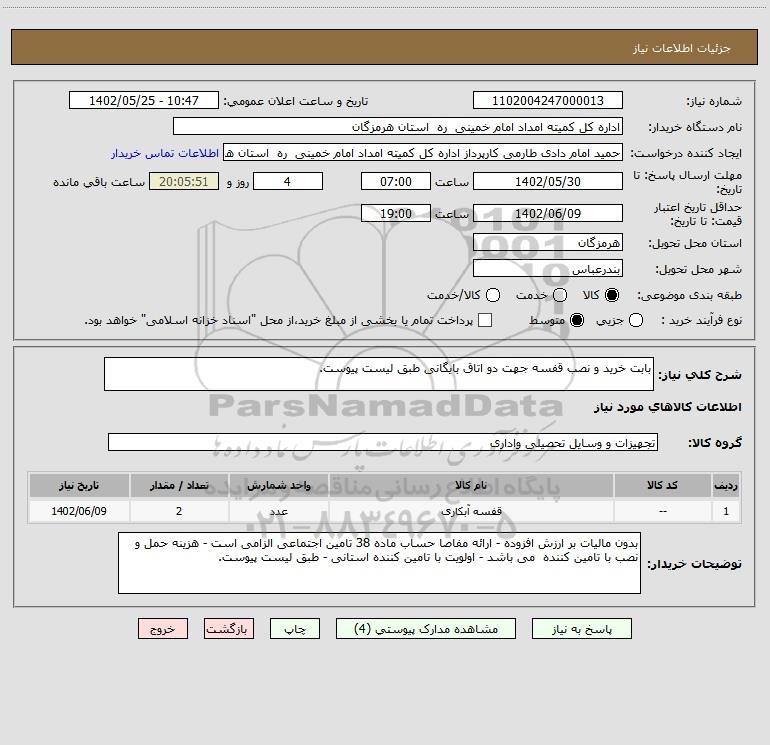Viewport: 770px width, 745px height.
Task: Select the جزیی purchase type radio
Action: [x=635, y=320]
